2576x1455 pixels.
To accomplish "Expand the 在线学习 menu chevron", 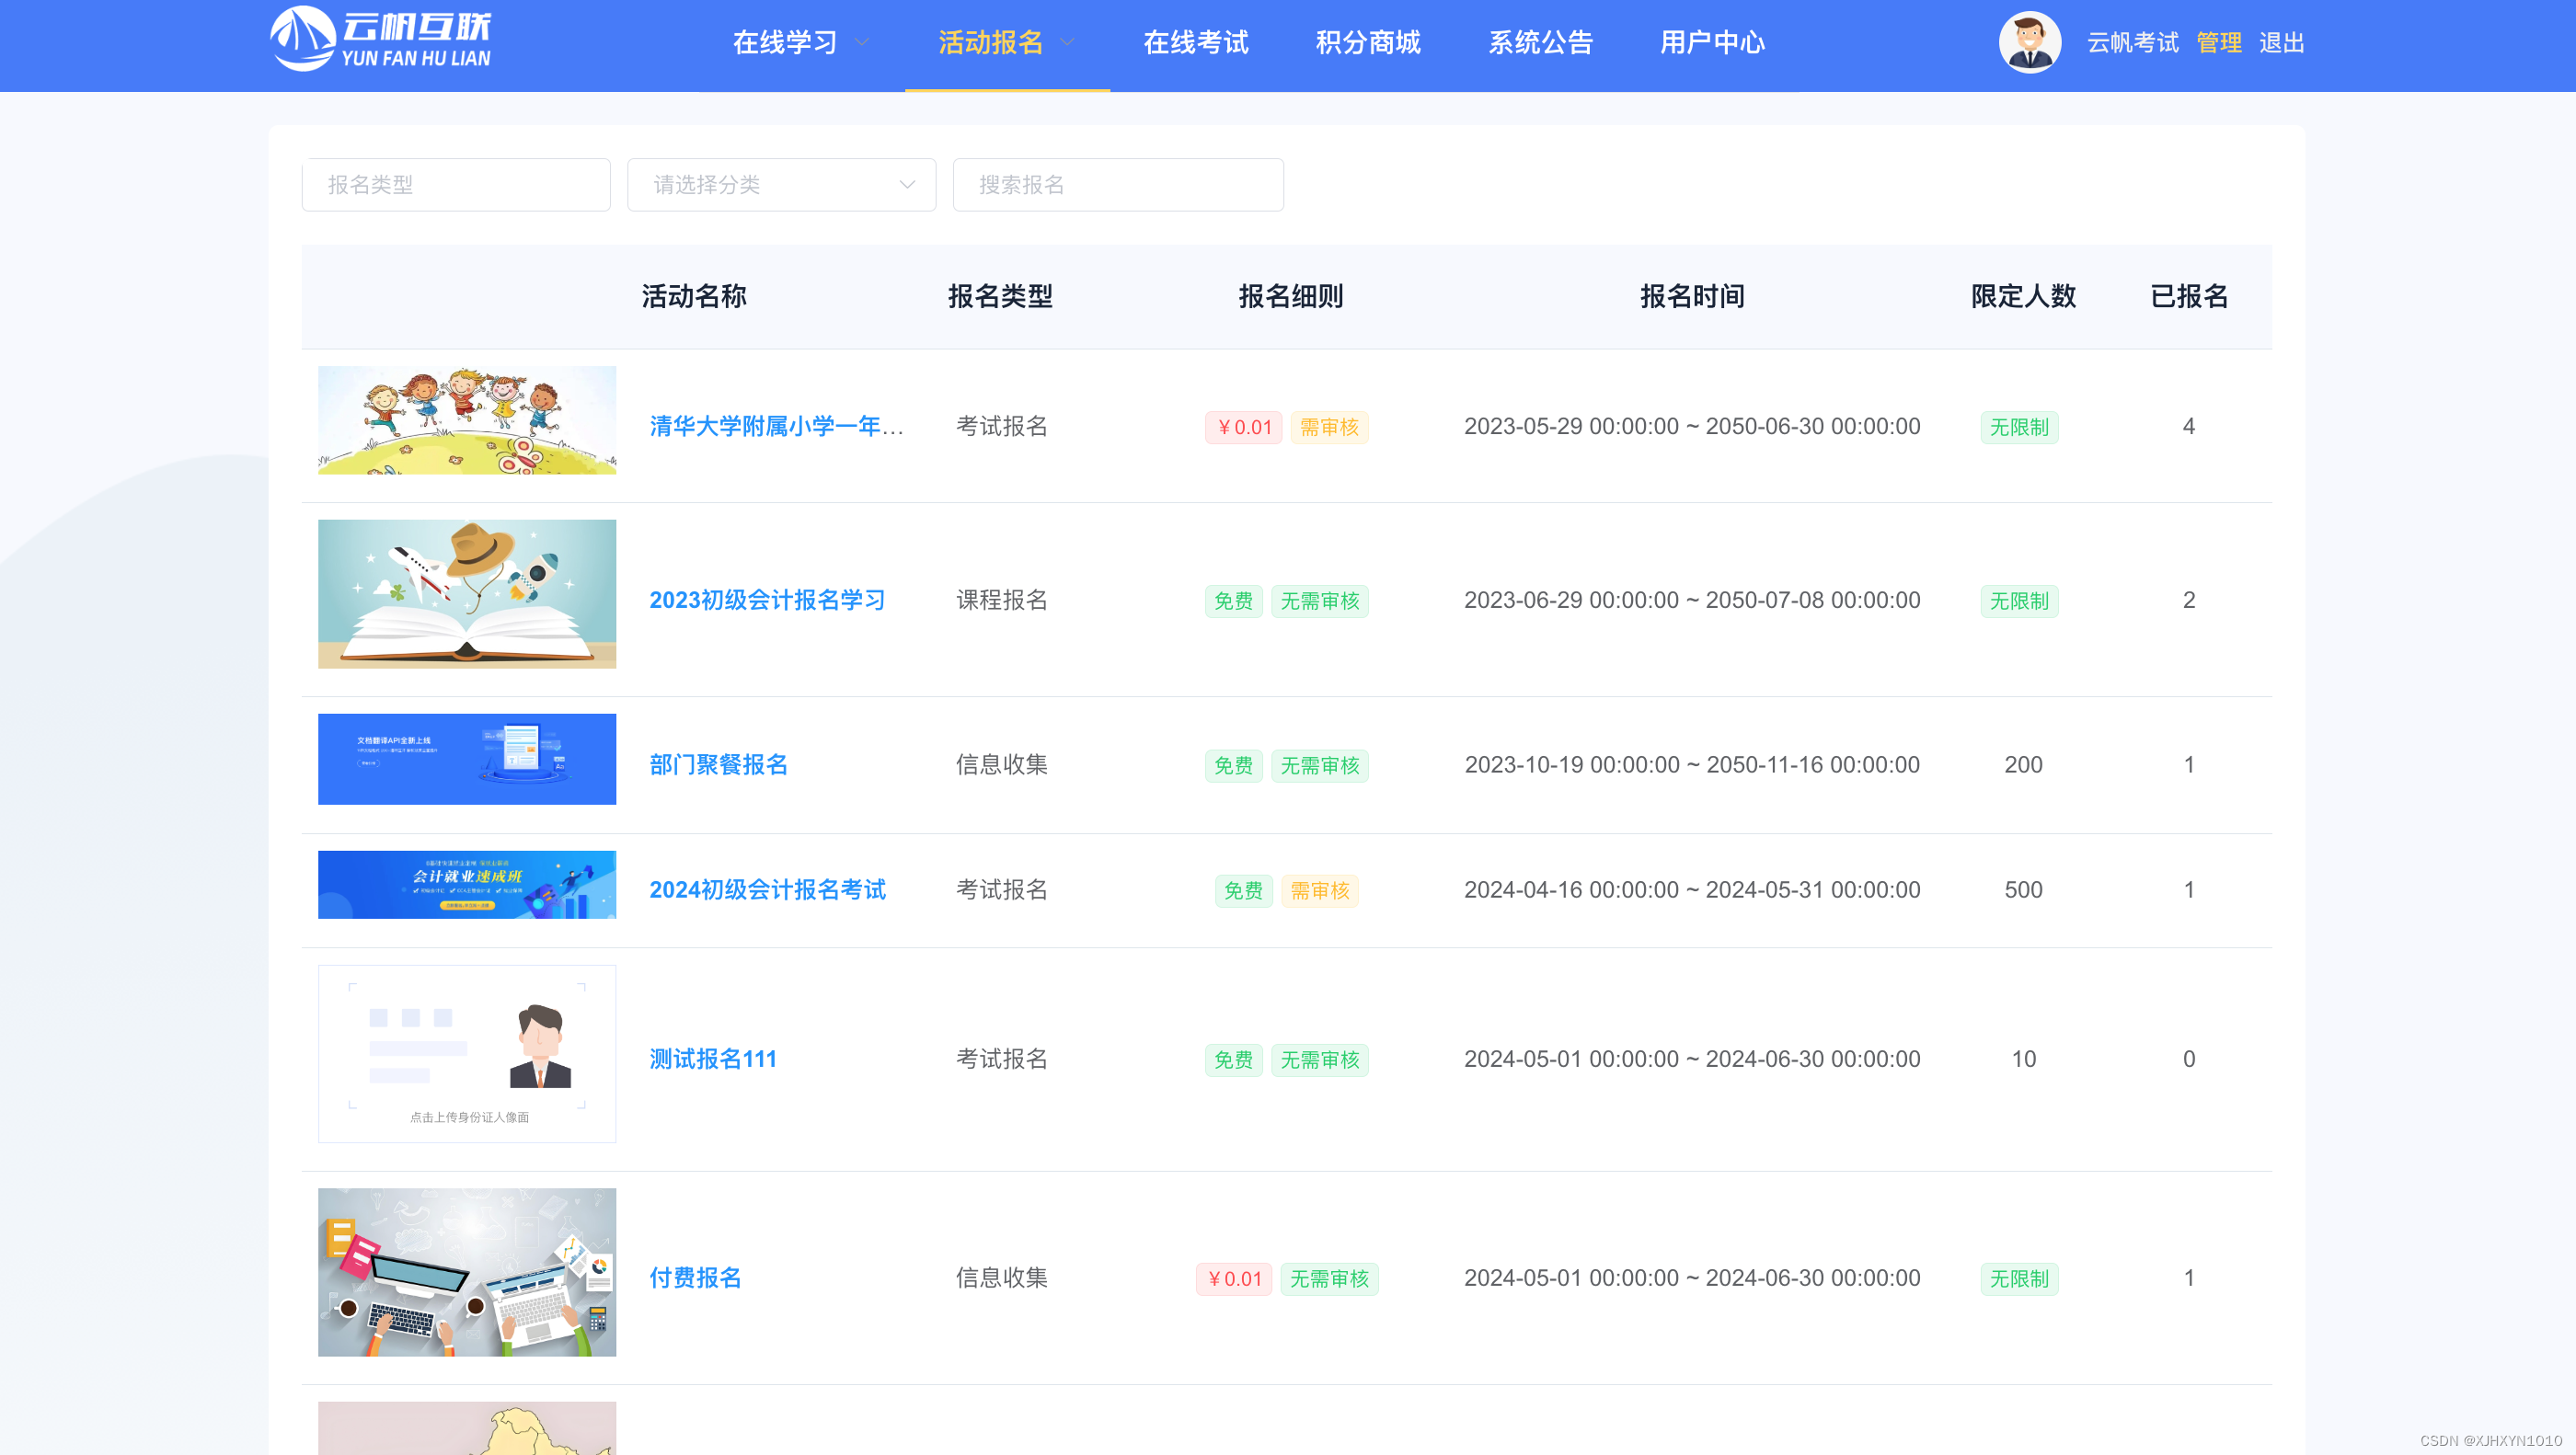I will (862, 42).
